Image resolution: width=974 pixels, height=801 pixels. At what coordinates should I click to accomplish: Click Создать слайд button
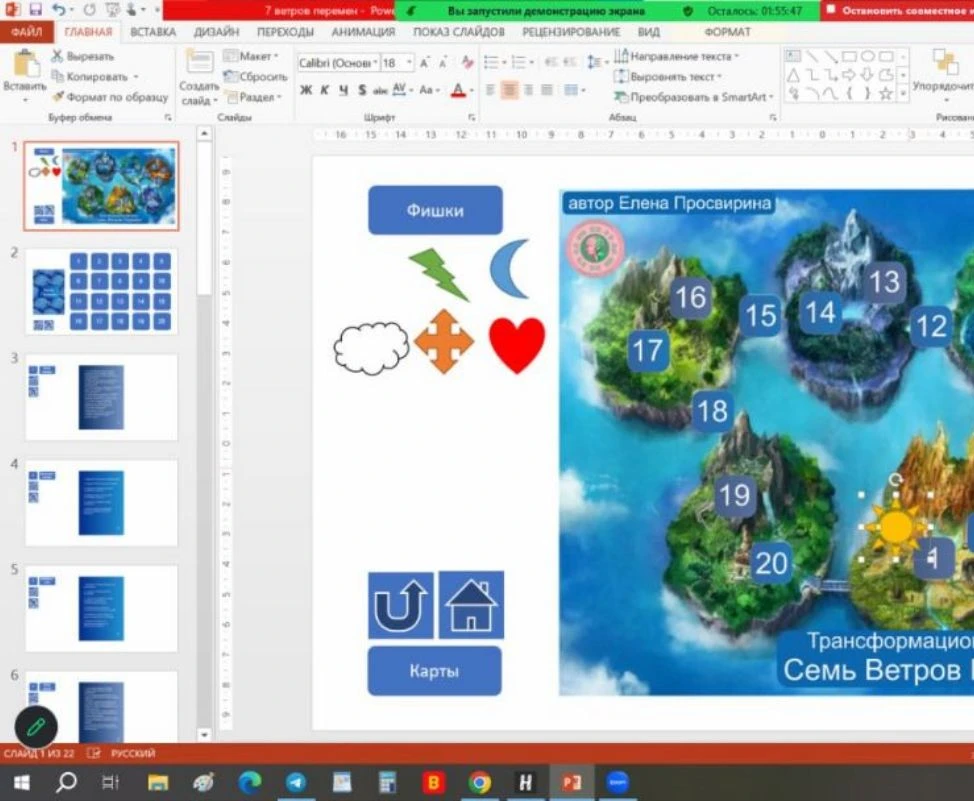(199, 79)
